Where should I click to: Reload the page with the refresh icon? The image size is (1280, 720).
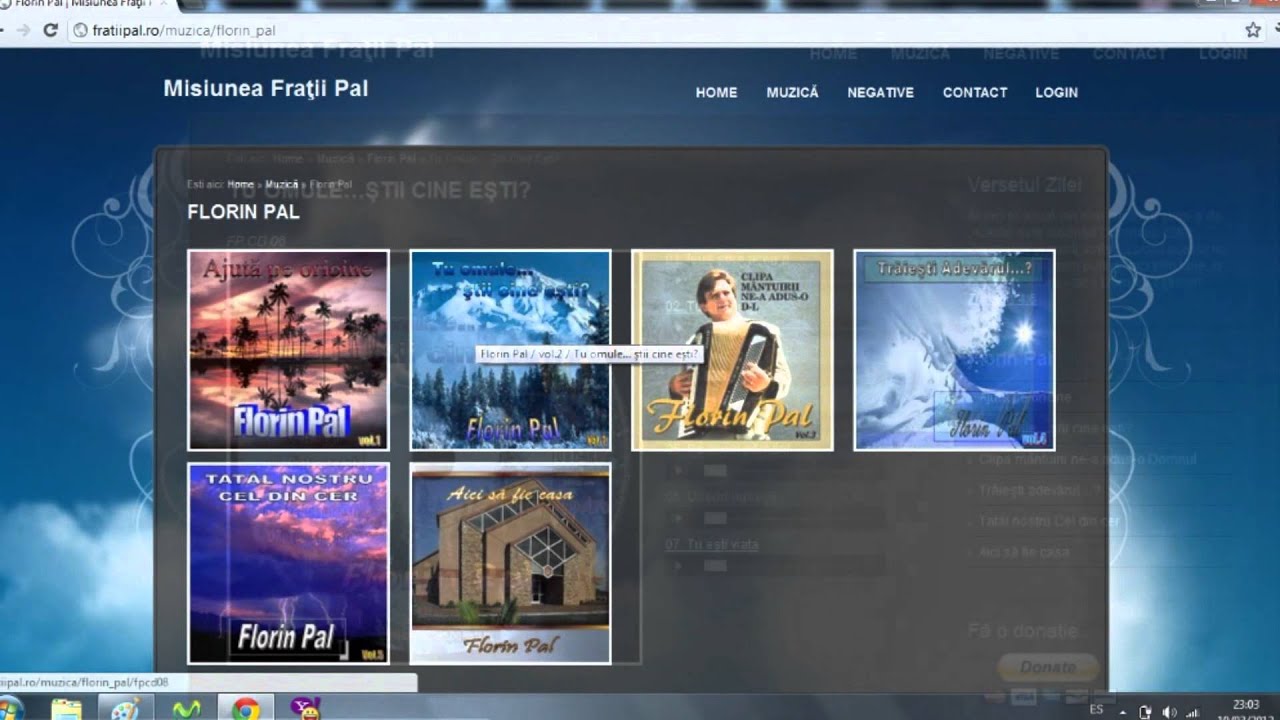(50, 31)
